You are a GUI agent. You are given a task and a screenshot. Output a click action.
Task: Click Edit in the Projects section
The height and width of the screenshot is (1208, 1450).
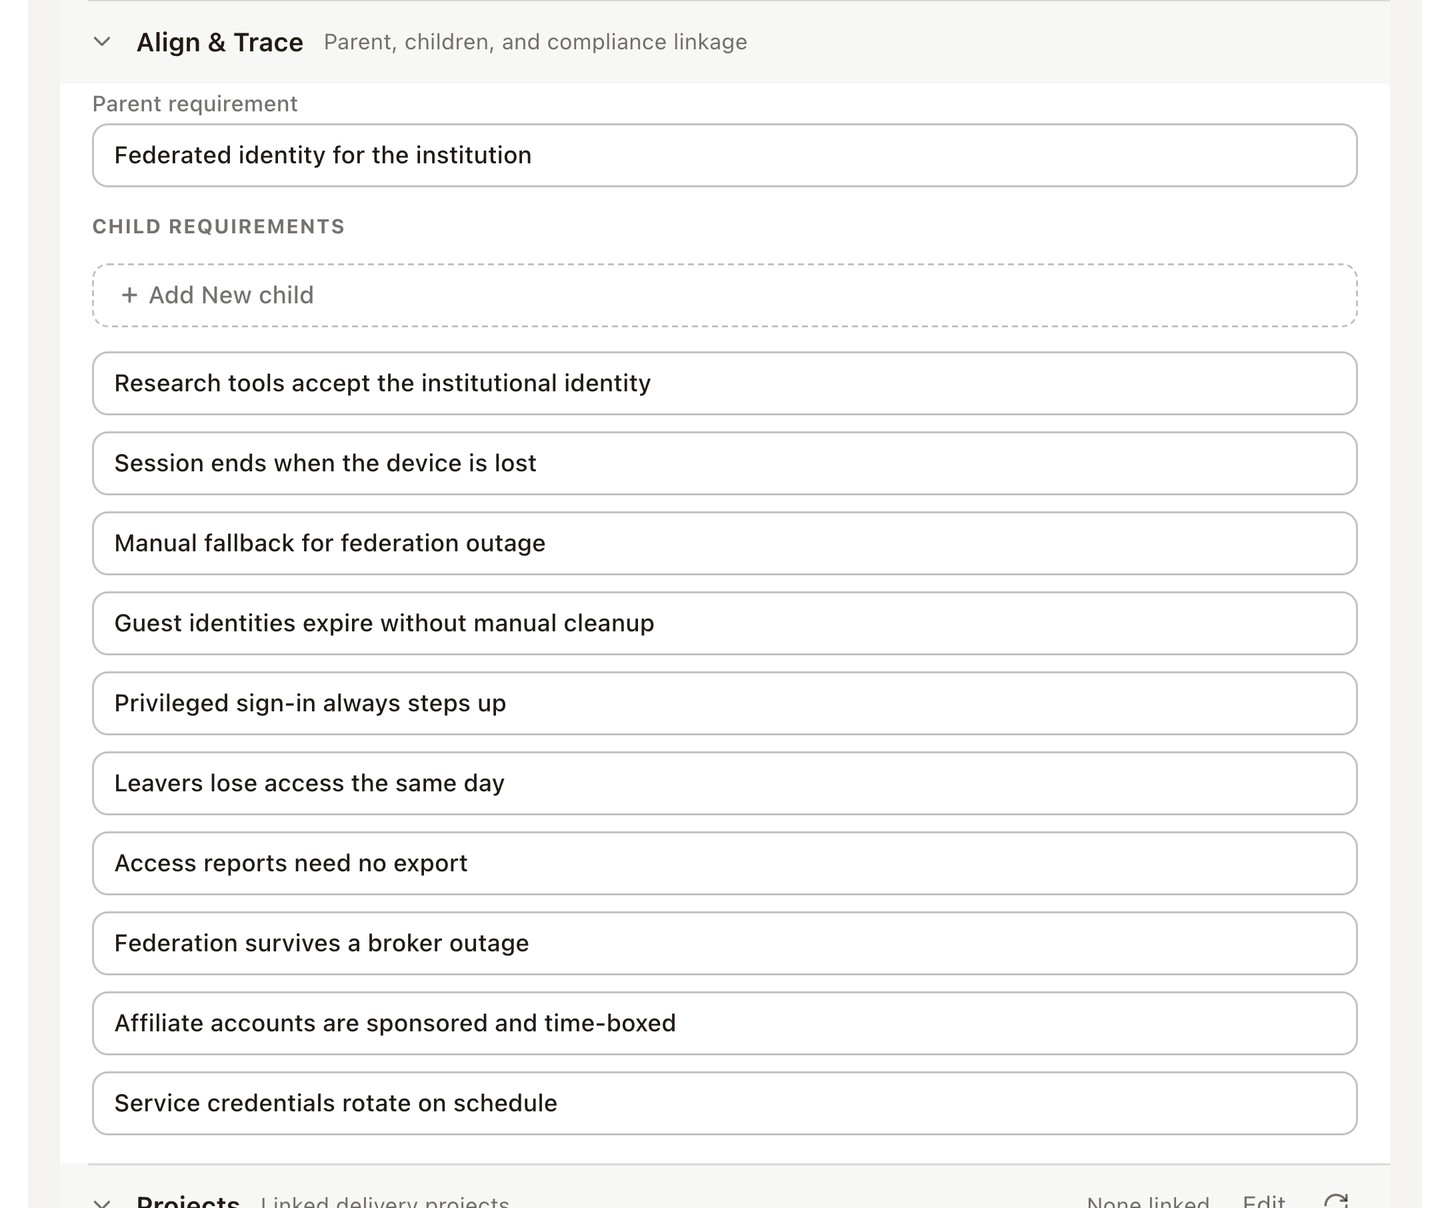(x=1264, y=1200)
